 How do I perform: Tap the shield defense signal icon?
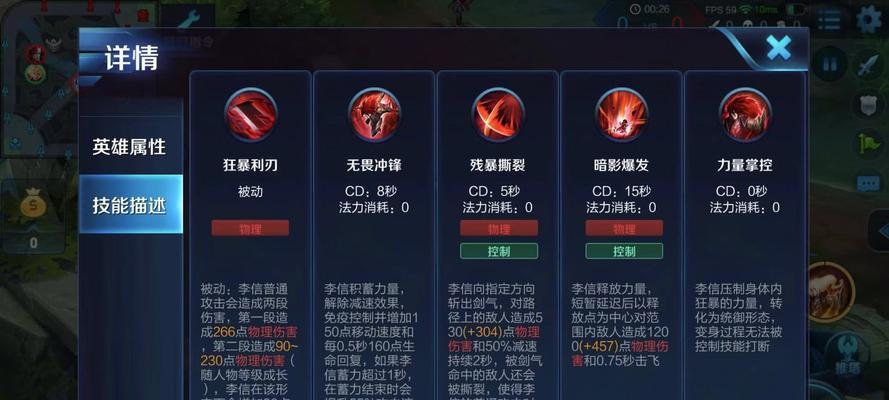[868, 105]
